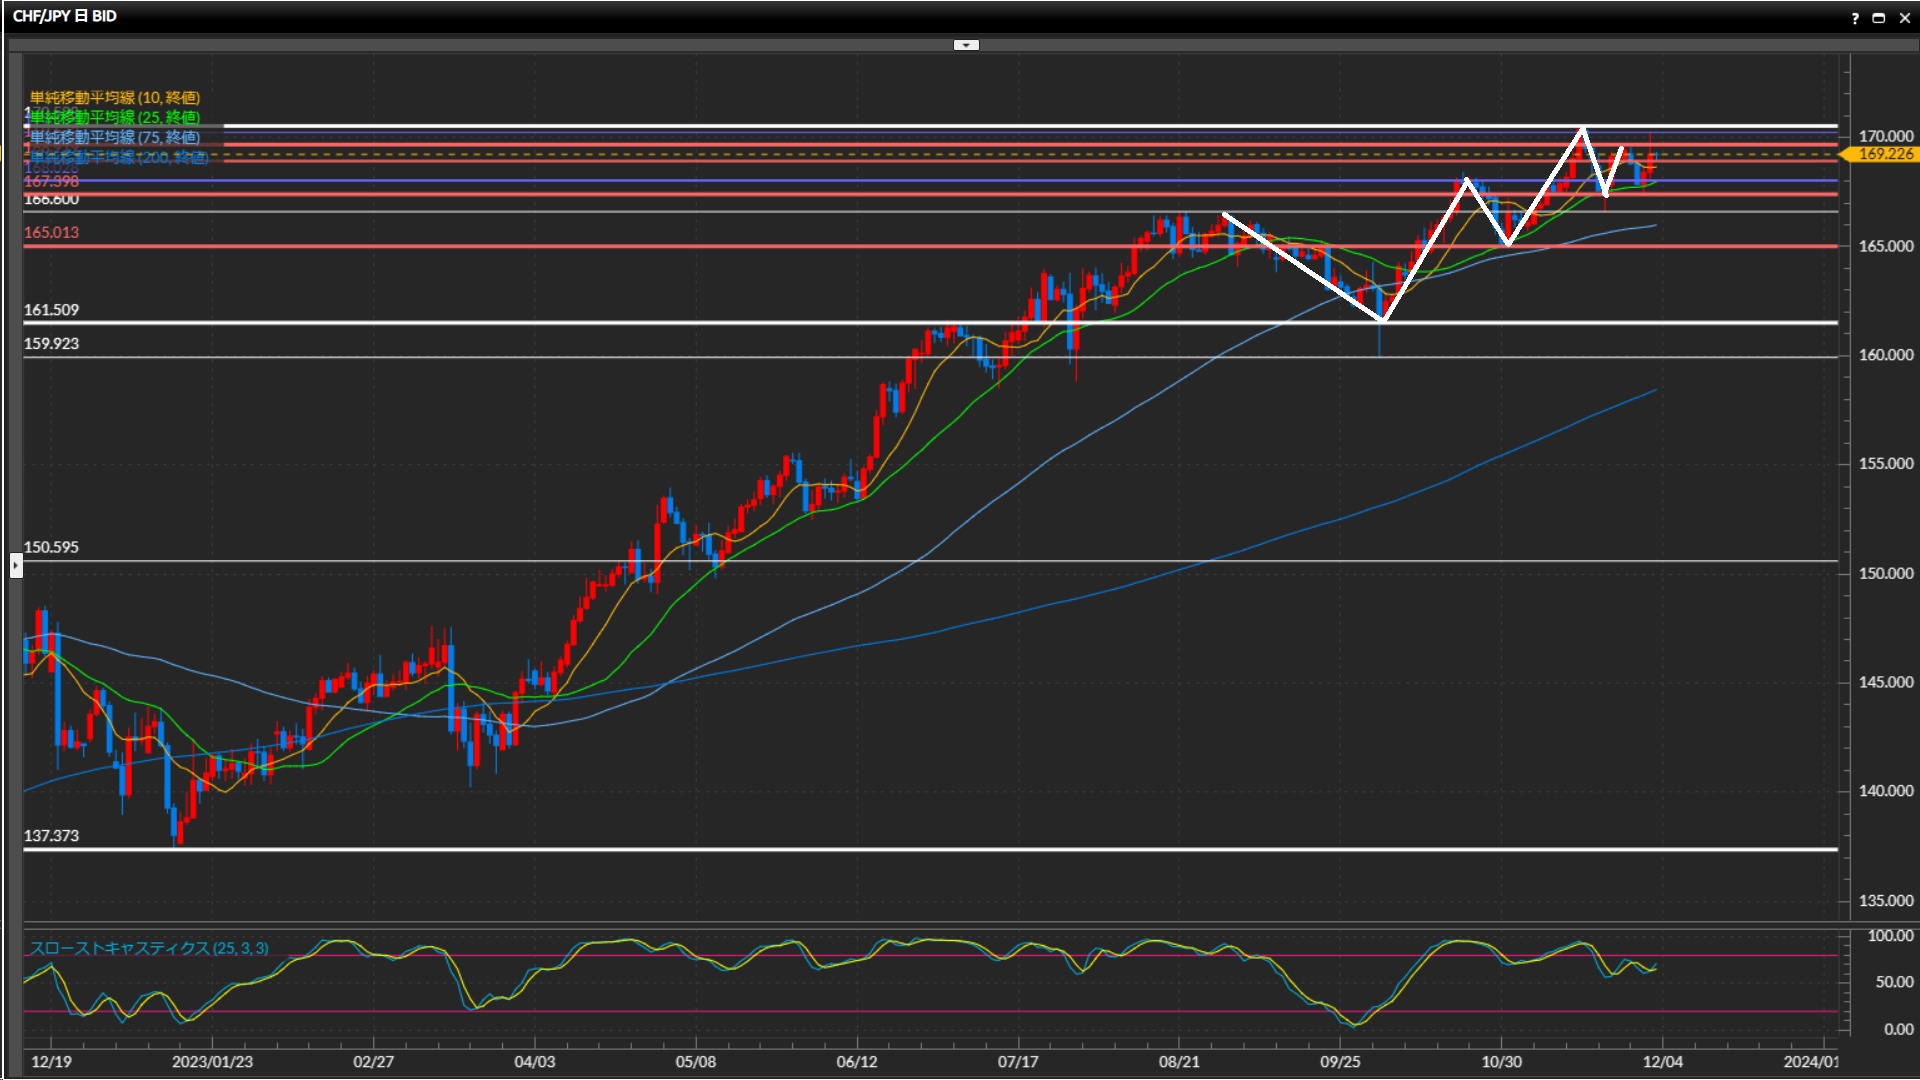Expand the left side panel arrow
The width and height of the screenshot is (1920, 1080).
[x=16, y=566]
